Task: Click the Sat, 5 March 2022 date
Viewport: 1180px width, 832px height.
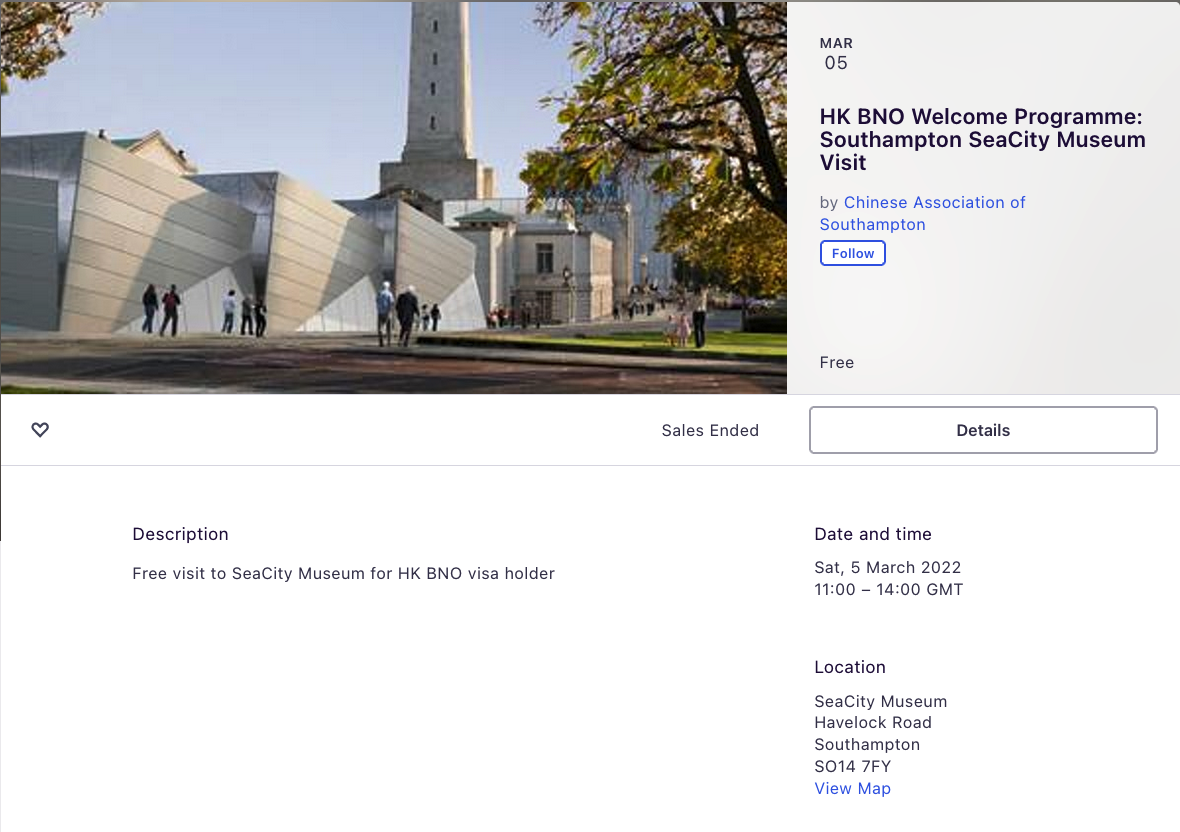Action: pyautogui.click(x=887, y=567)
